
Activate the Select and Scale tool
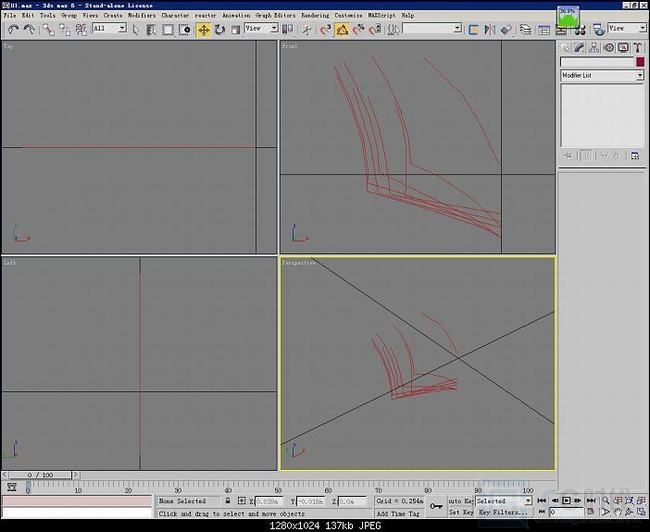(x=235, y=29)
